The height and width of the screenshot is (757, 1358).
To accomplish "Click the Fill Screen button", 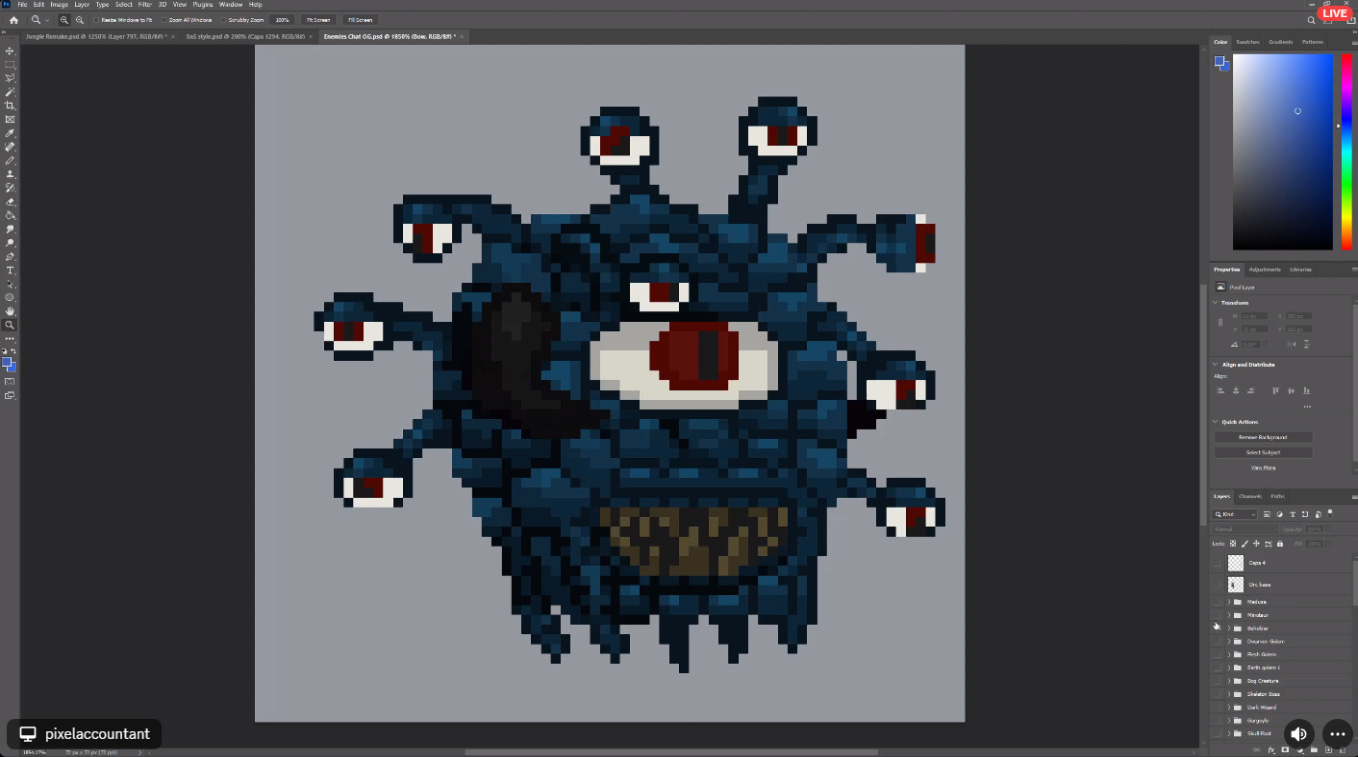I will click(x=360, y=20).
